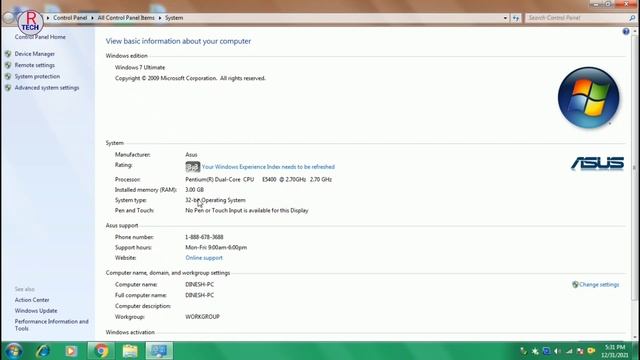This screenshot has height=360, width=640.
Task: Click the Windows 7 logo image
Action: (x=589, y=98)
